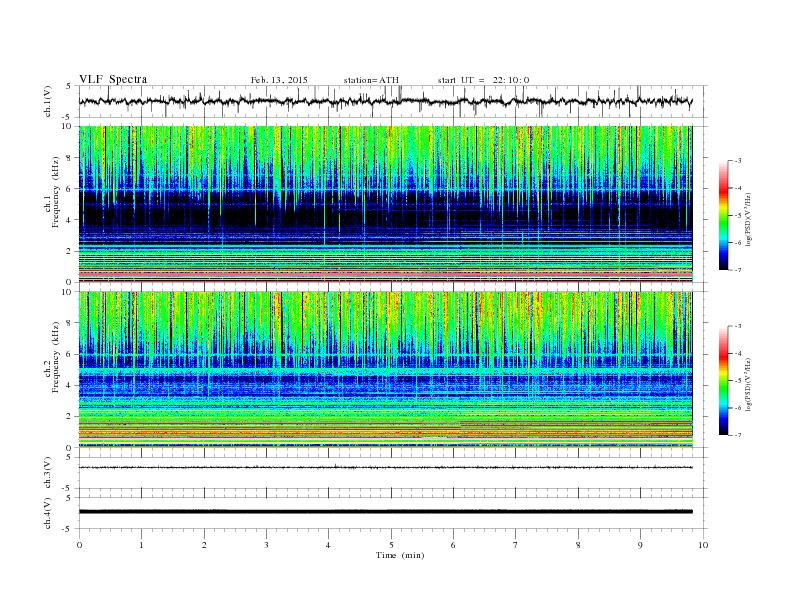Viewport: 792px width, 612px height.
Task: Click the ch.1 voltage waveform trace
Action: click(385, 101)
